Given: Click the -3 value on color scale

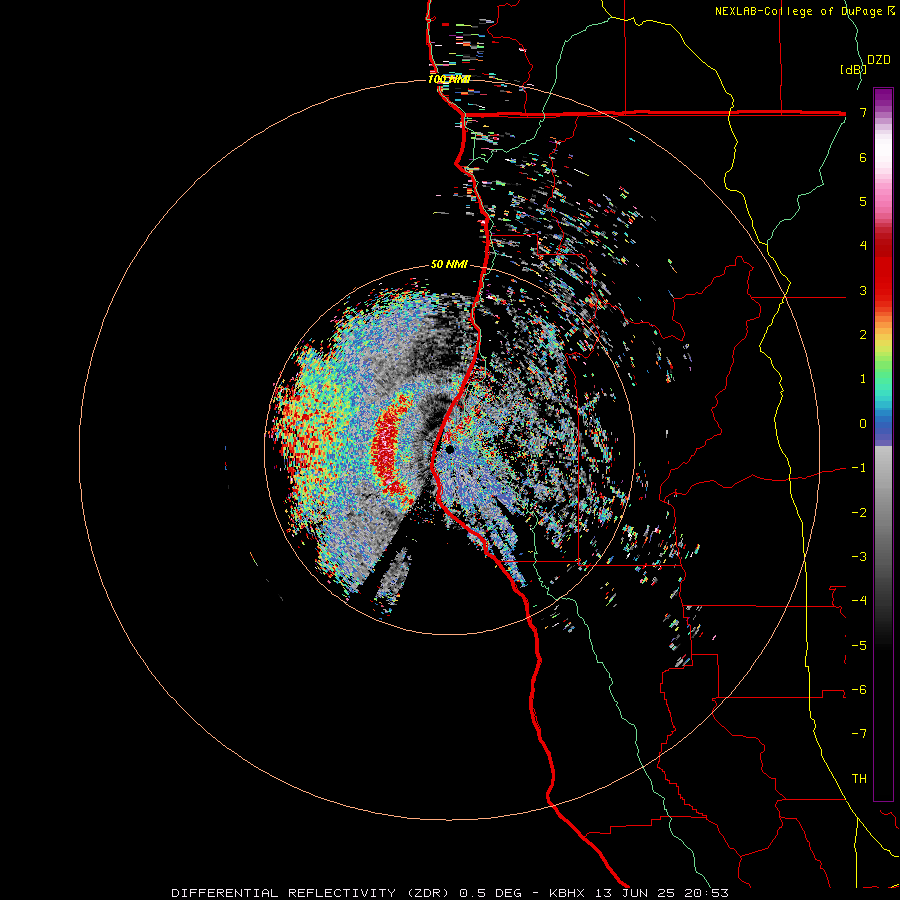Looking at the screenshot, I should point(859,557).
